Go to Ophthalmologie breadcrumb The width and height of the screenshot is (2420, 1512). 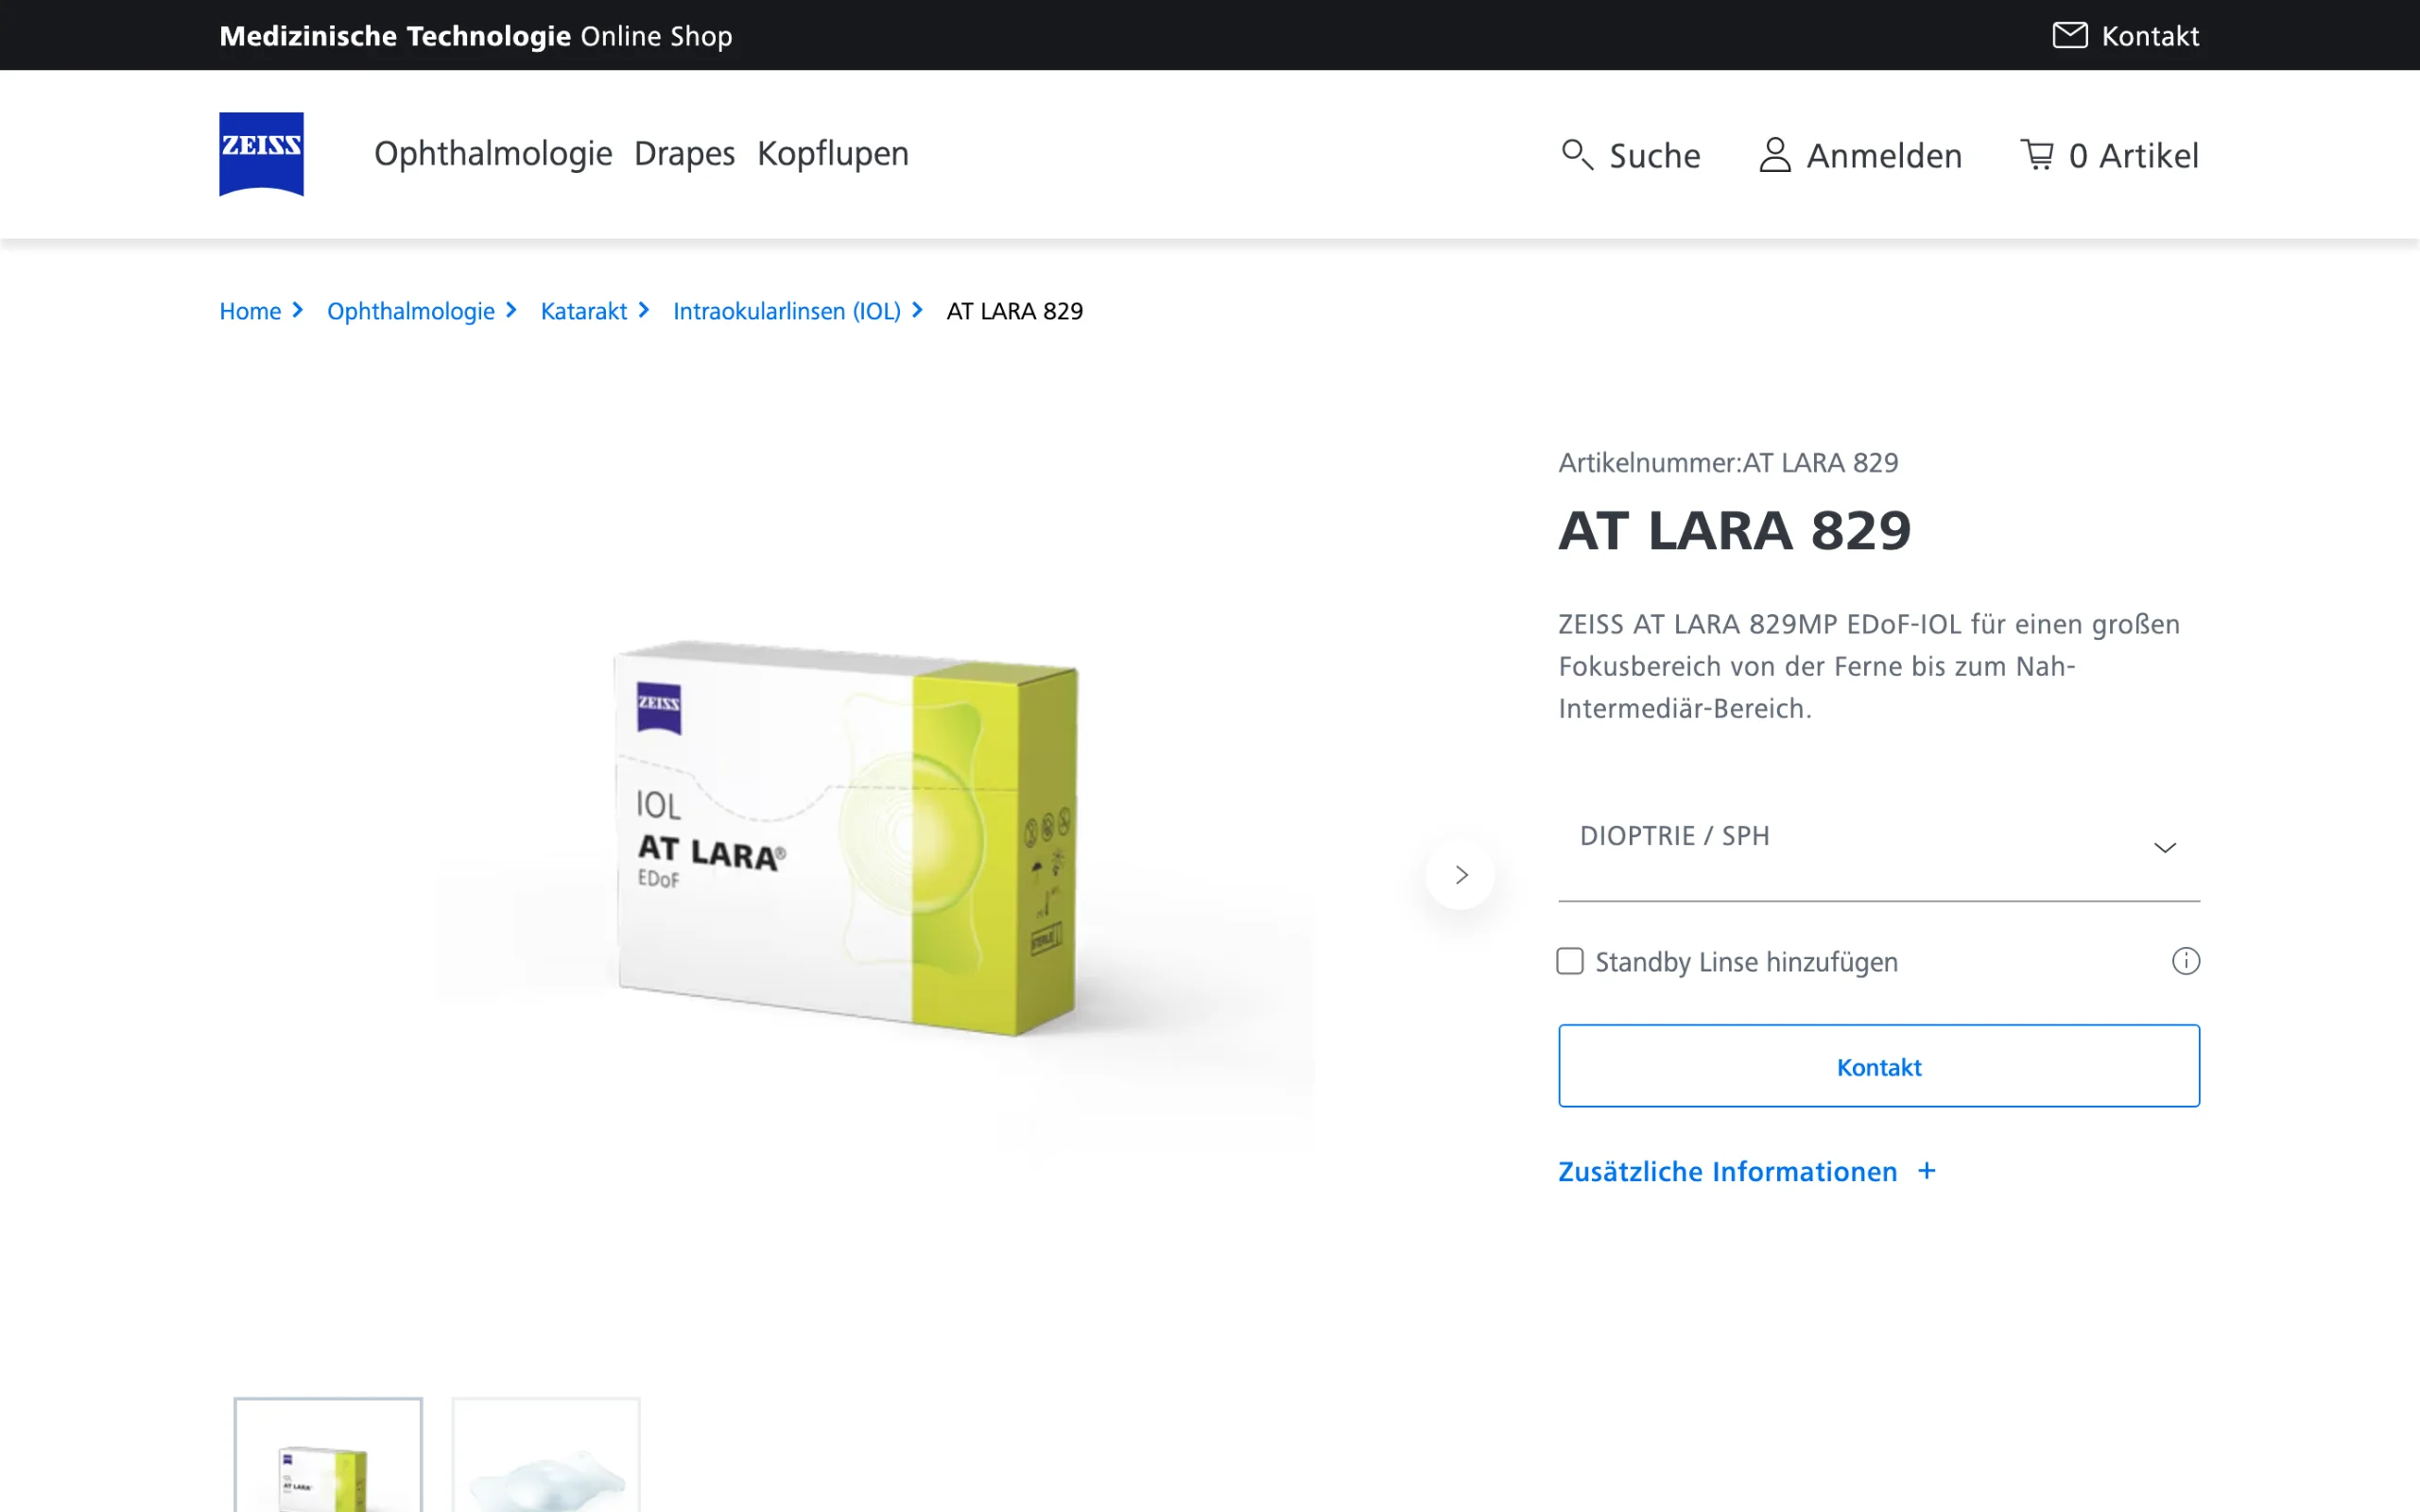tap(411, 311)
